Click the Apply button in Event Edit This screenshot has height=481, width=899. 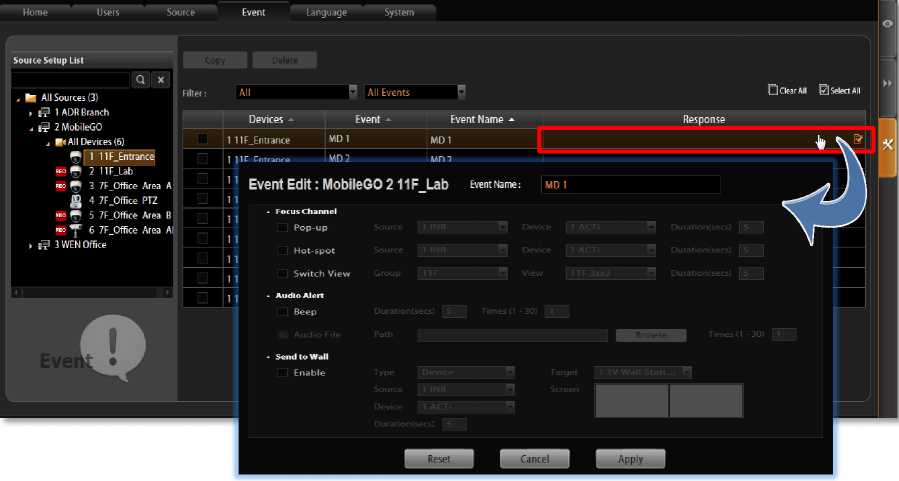630,459
